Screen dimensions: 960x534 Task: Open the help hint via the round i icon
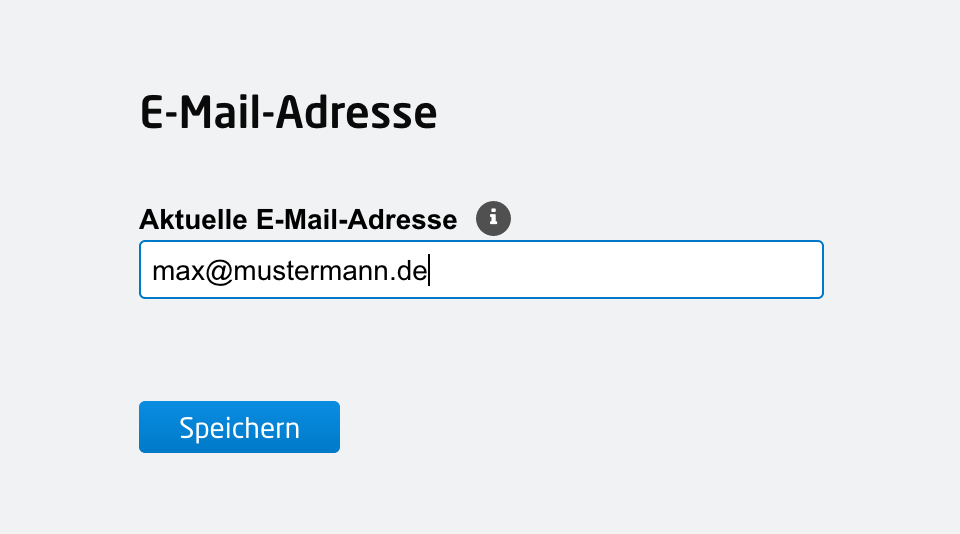click(x=493, y=218)
